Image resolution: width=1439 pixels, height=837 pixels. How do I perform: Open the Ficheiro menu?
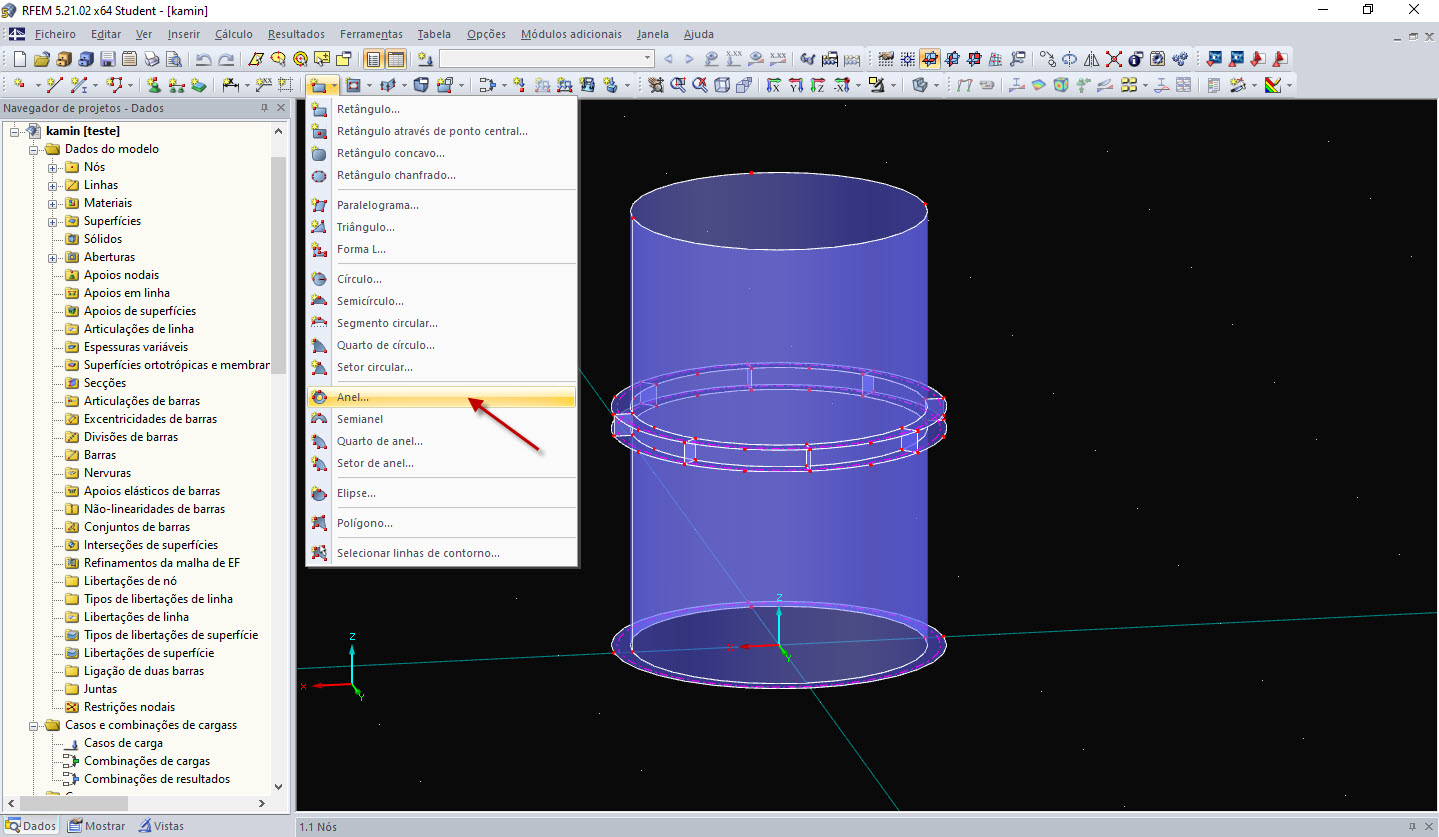(x=55, y=34)
